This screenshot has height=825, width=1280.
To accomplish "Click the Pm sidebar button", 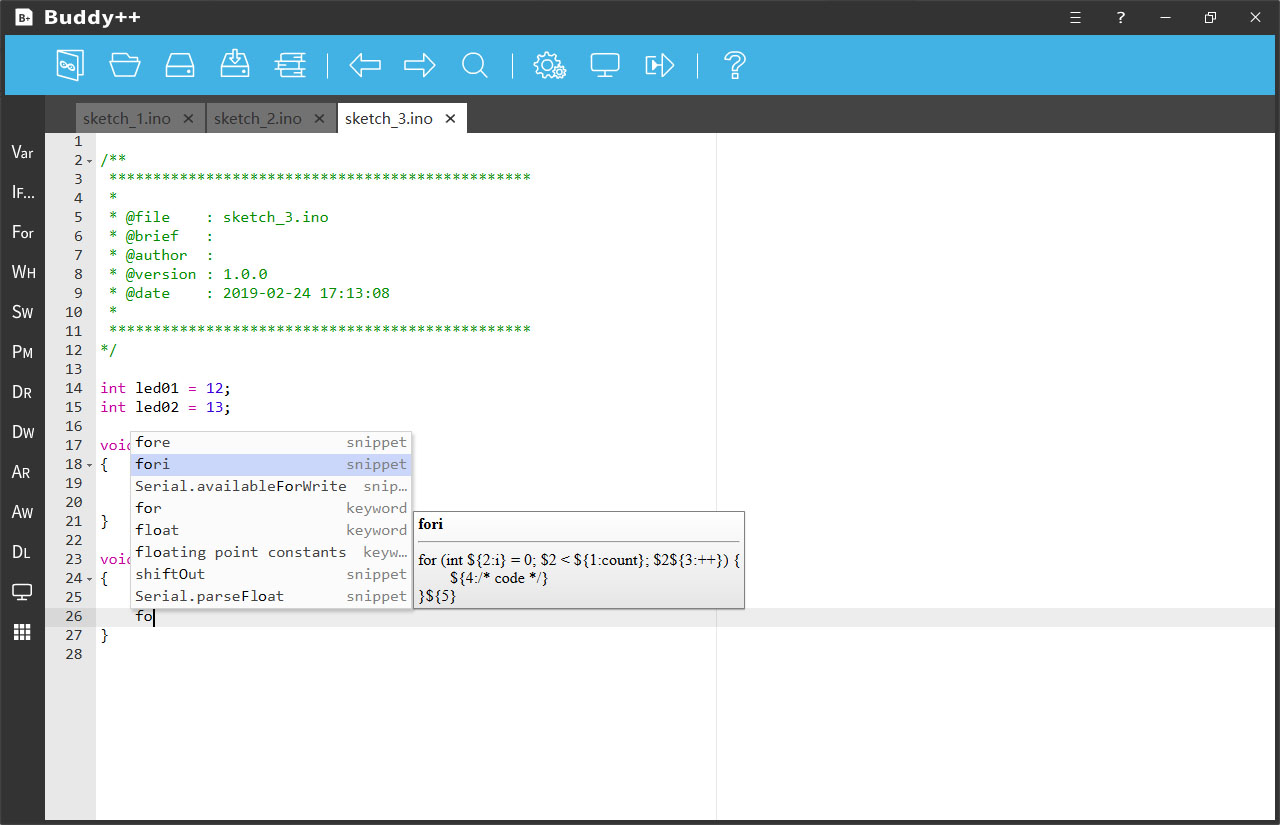I will (x=22, y=352).
